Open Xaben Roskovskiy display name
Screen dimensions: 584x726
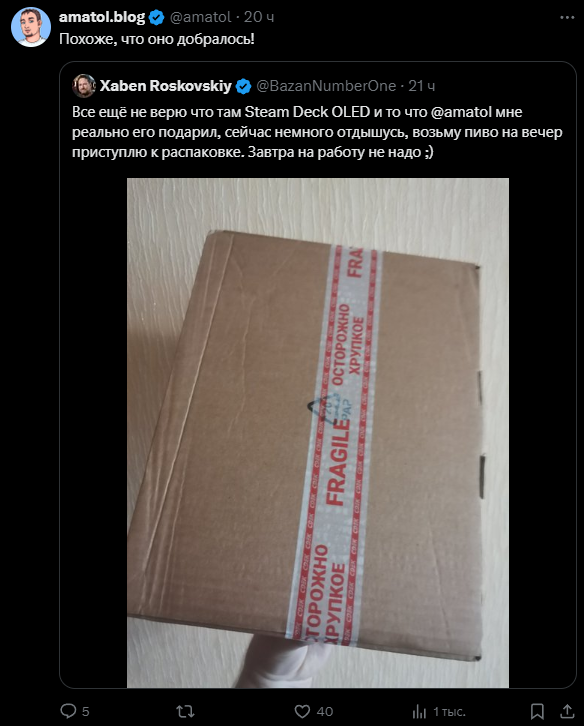click(x=165, y=86)
